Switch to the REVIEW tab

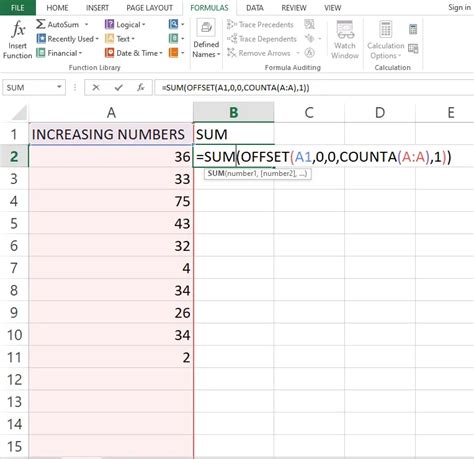pos(294,8)
